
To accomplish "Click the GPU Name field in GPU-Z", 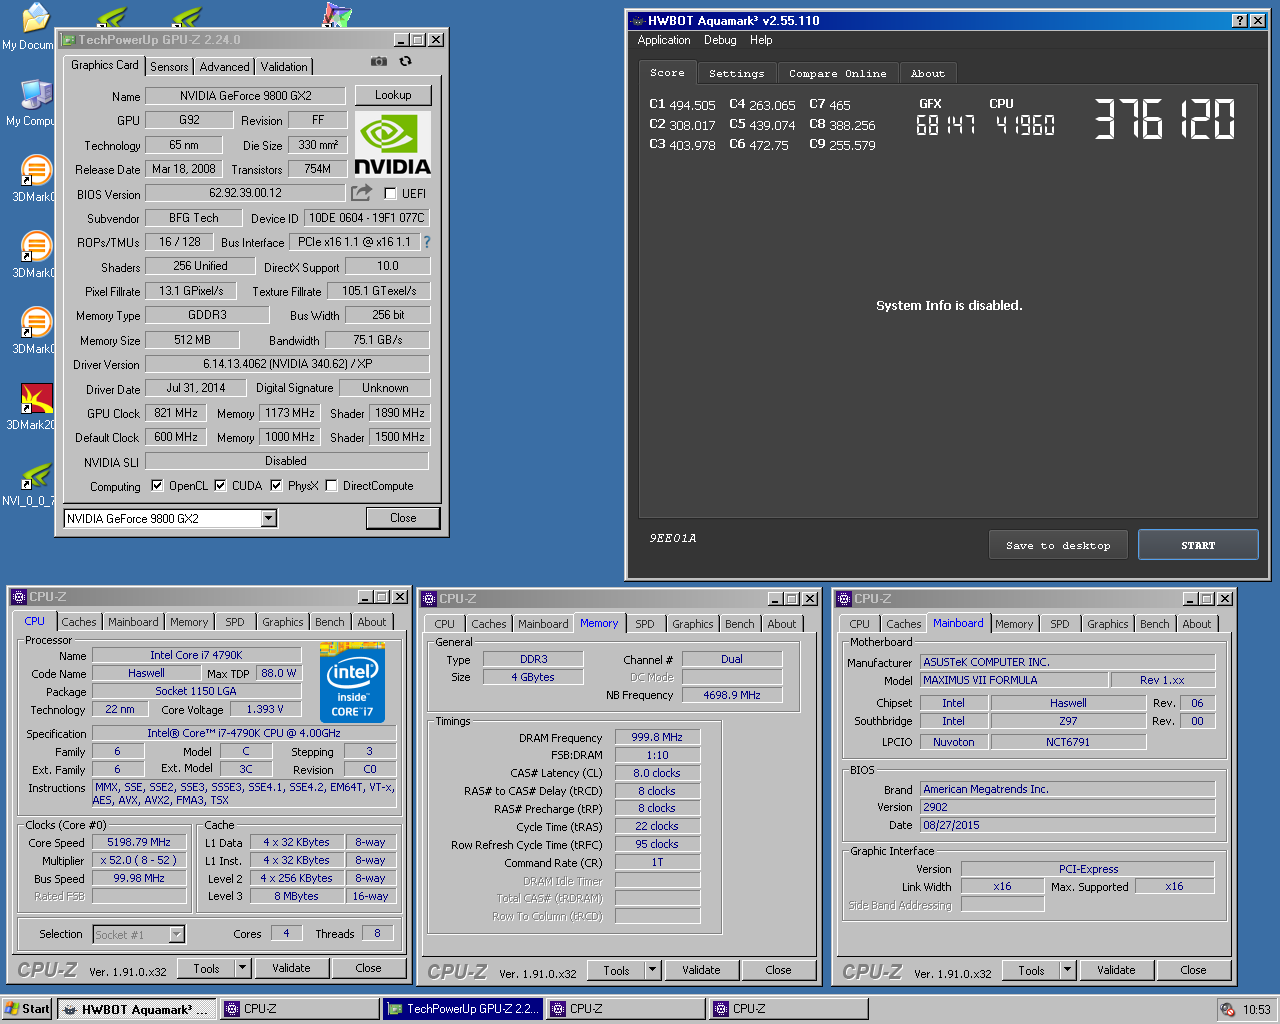I will click(x=246, y=96).
